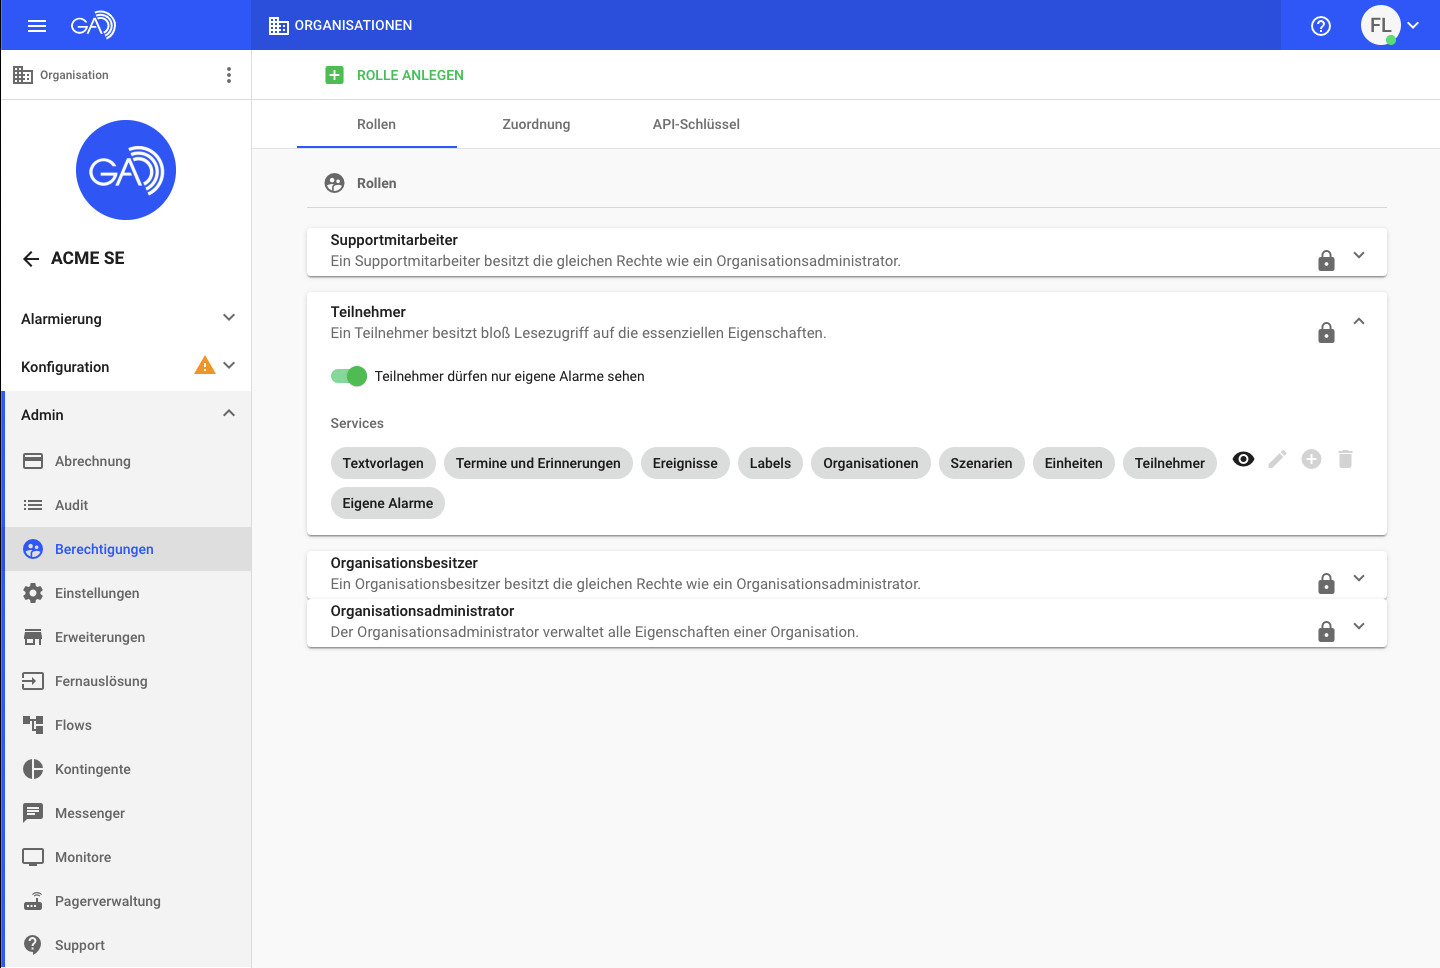Disable 'Teilnehmer dürfen nur eigene Alarme sehen' switch
This screenshot has height=968, width=1440.
point(349,376)
